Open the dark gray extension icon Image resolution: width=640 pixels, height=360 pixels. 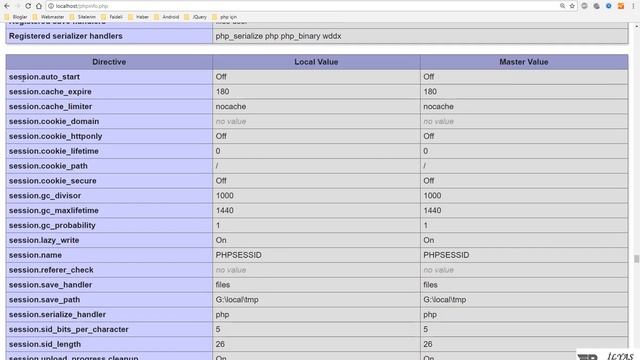point(597,6)
